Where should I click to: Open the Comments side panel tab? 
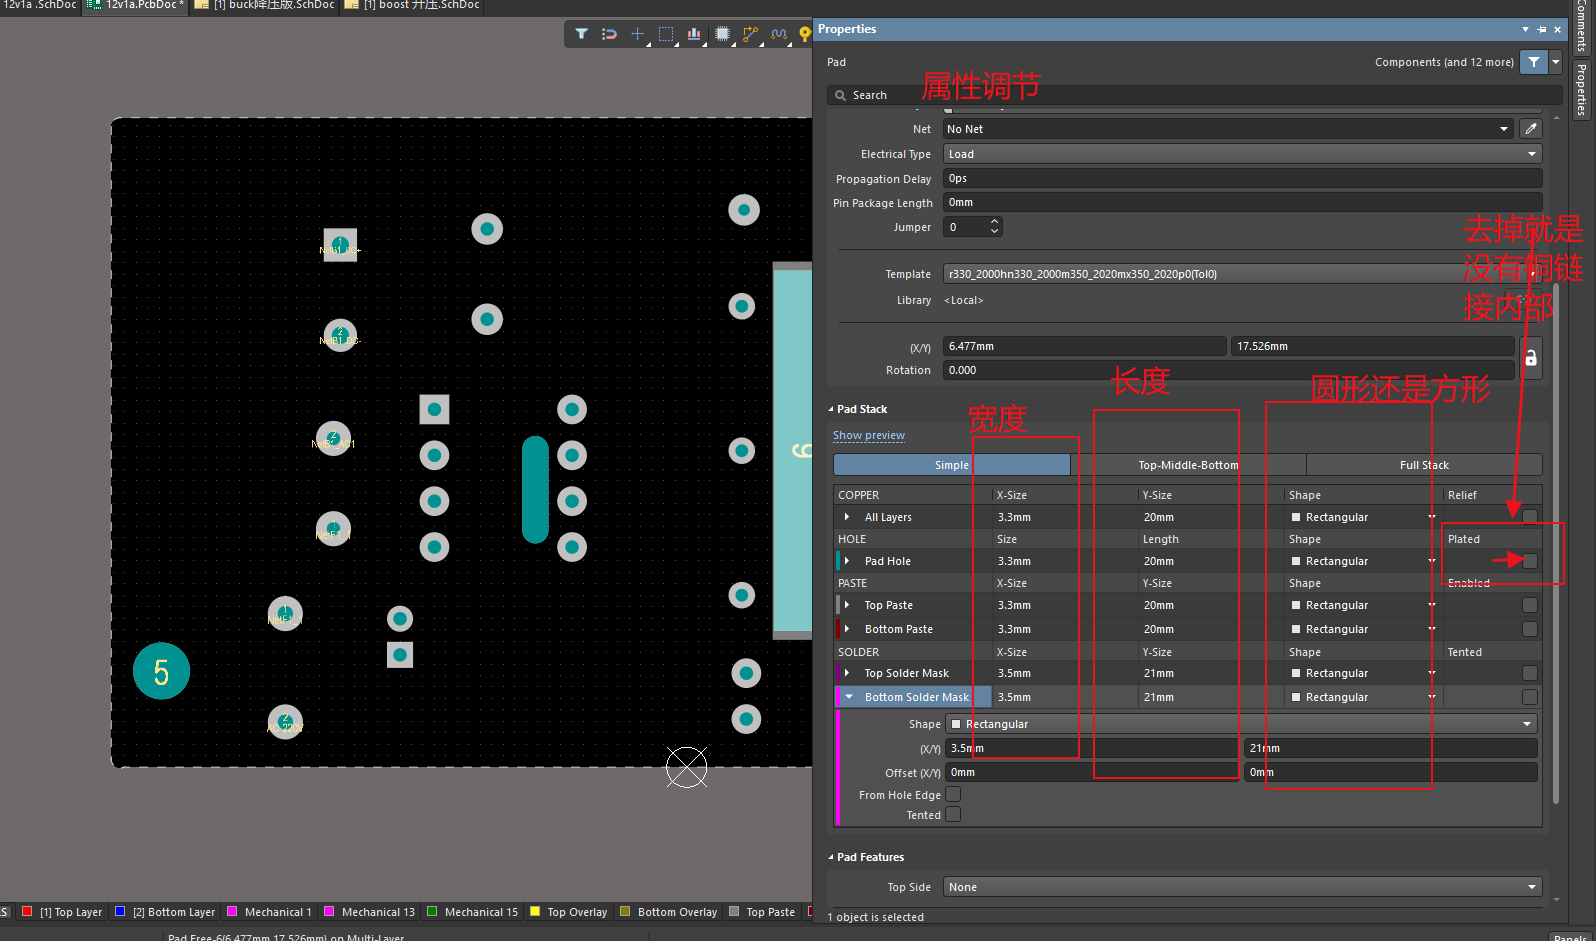point(1581,26)
